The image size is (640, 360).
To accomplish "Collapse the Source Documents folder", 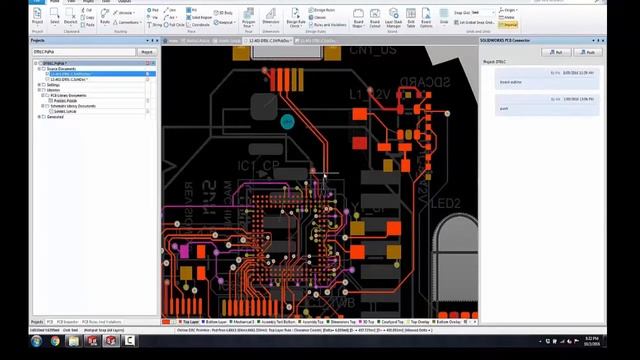I will coord(40,69).
